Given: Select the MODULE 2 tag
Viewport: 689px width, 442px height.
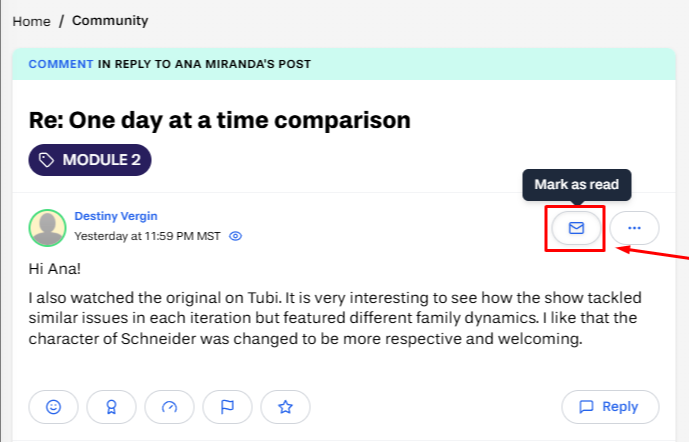Looking at the screenshot, I should 90,160.
